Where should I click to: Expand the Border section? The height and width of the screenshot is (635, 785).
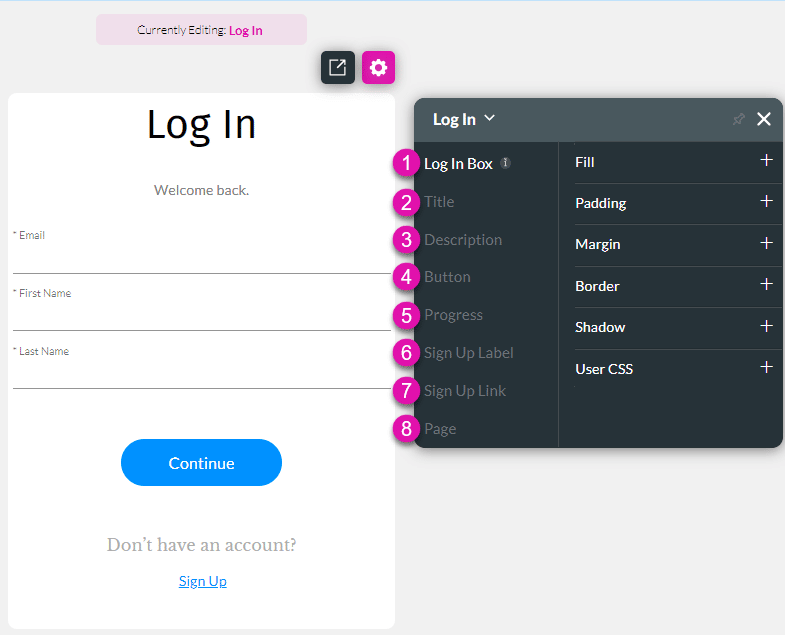click(766, 285)
